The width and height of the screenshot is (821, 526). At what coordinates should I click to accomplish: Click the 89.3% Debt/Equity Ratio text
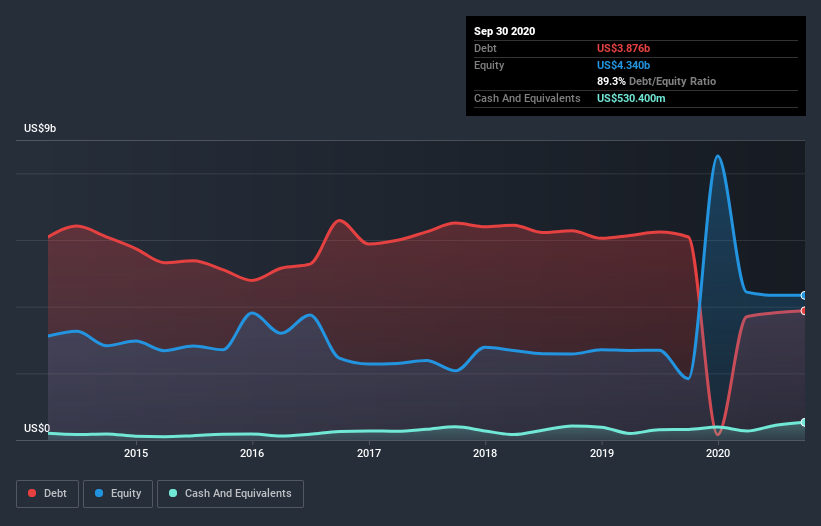[656, 82]
